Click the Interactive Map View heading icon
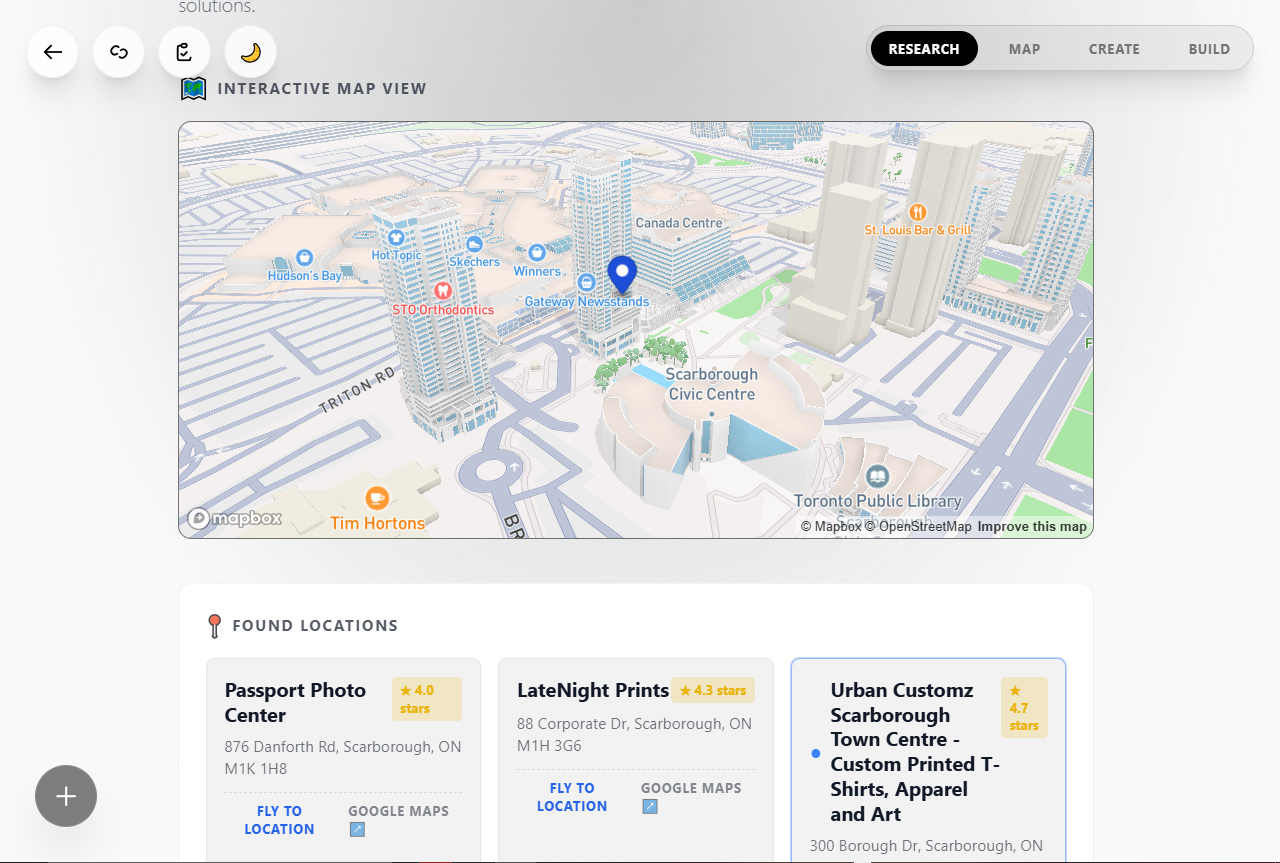This screenshot has width=1280, height=863. click(193, 89)
